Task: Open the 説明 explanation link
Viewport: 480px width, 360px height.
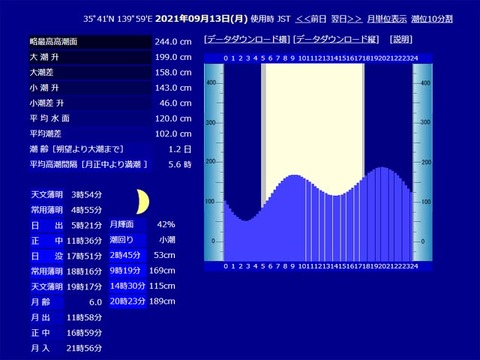Action: tap(401, 39)
